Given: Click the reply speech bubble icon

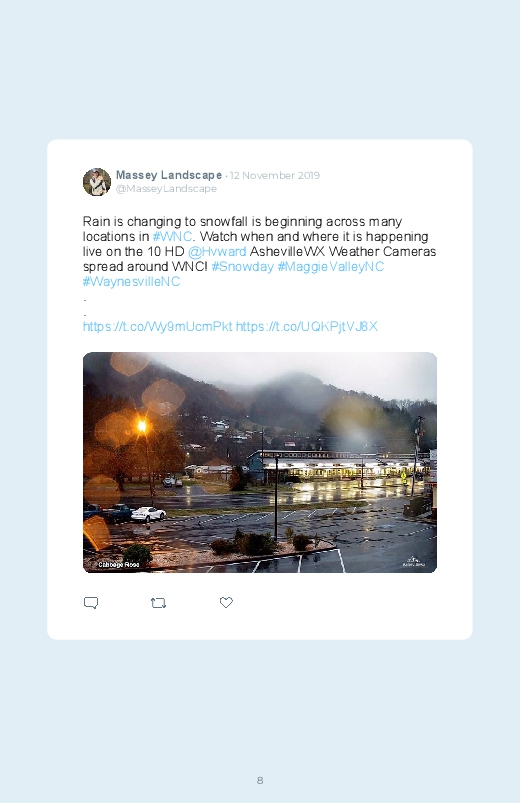Looking at the screenshot, I should [91, 603].
